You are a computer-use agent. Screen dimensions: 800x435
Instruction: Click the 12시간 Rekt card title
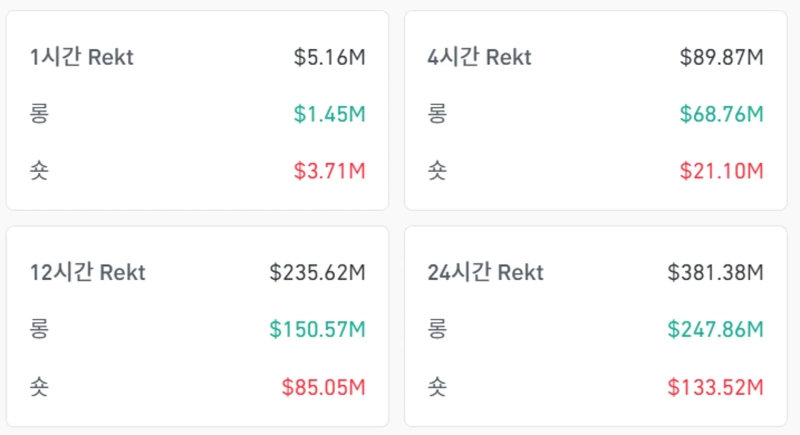click(x=88, y=272)
